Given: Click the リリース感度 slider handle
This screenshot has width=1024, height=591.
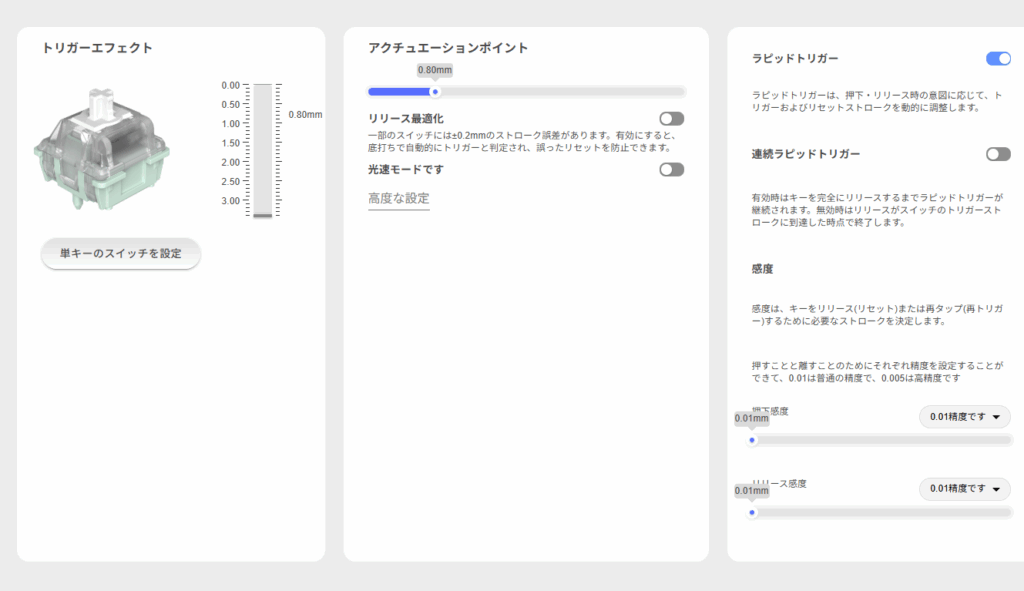Looking at the screenshot, I should [x=752, y=513].
